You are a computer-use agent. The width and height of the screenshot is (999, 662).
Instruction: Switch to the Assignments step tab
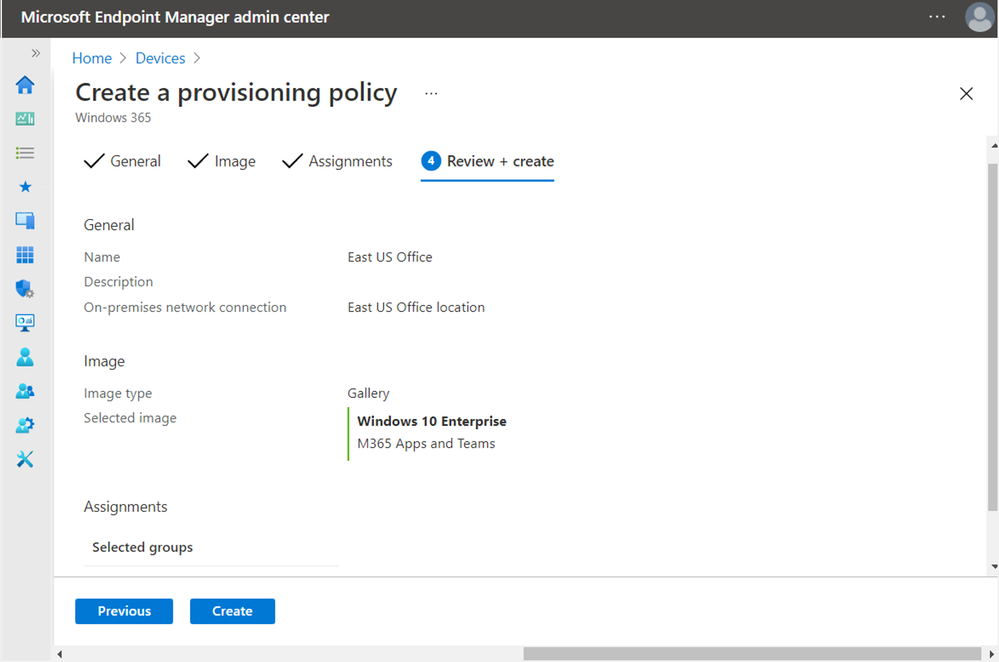pyautogui.click(x=337, y=161)
